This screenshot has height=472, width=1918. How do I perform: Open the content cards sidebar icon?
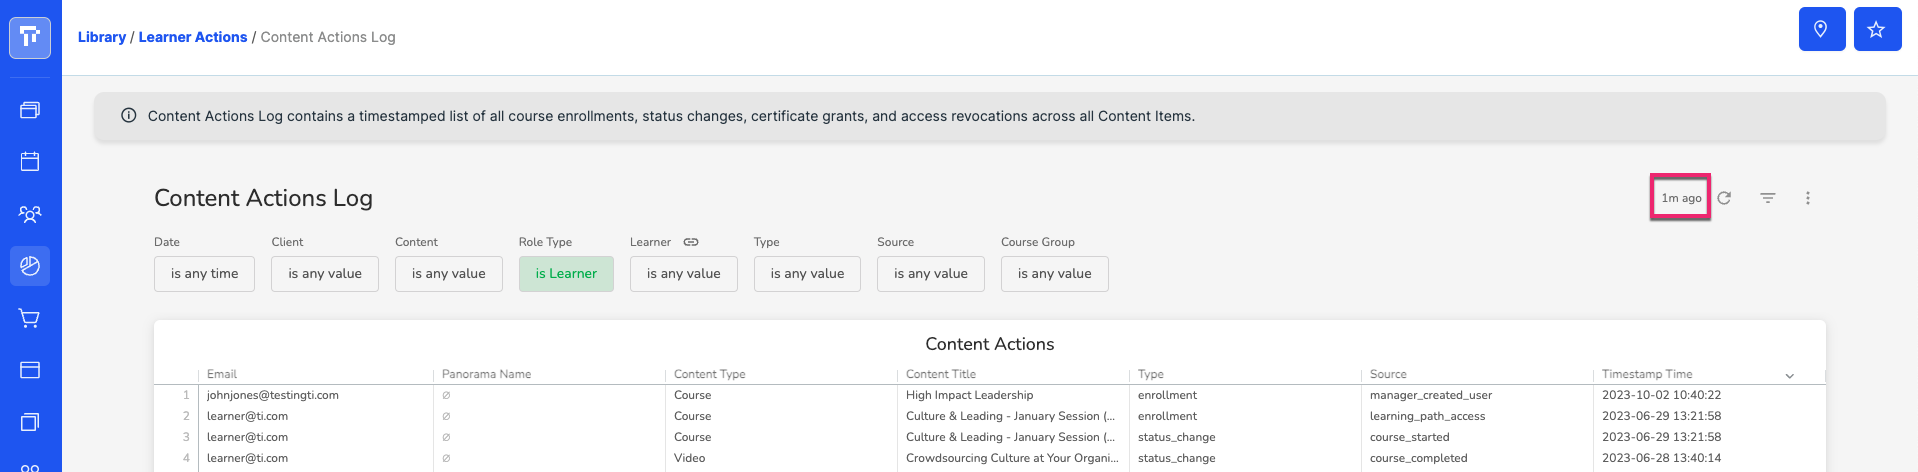pos(30,110)
